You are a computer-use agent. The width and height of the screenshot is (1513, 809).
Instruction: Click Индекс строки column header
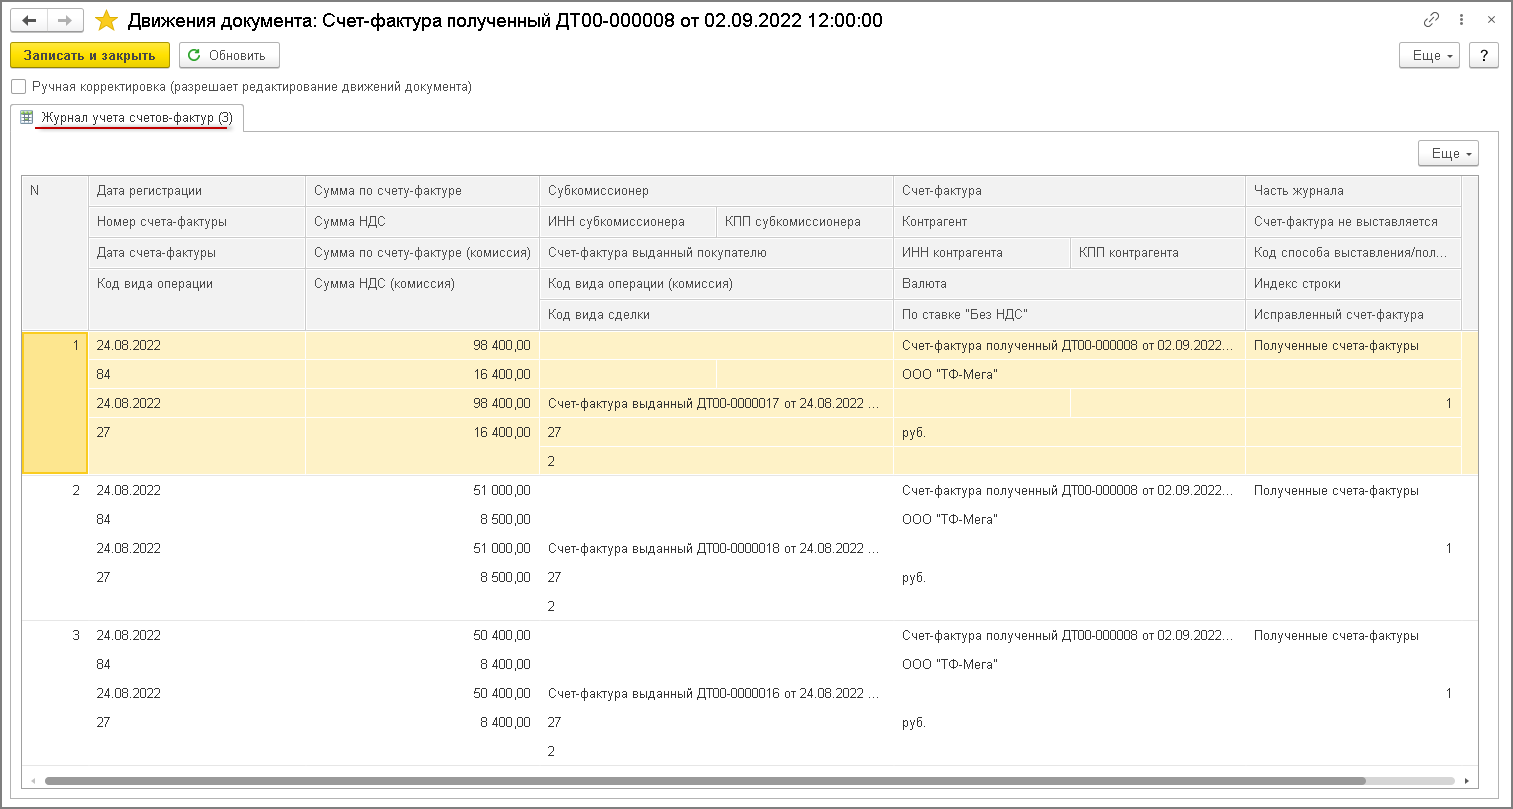tap(1353, 284)
